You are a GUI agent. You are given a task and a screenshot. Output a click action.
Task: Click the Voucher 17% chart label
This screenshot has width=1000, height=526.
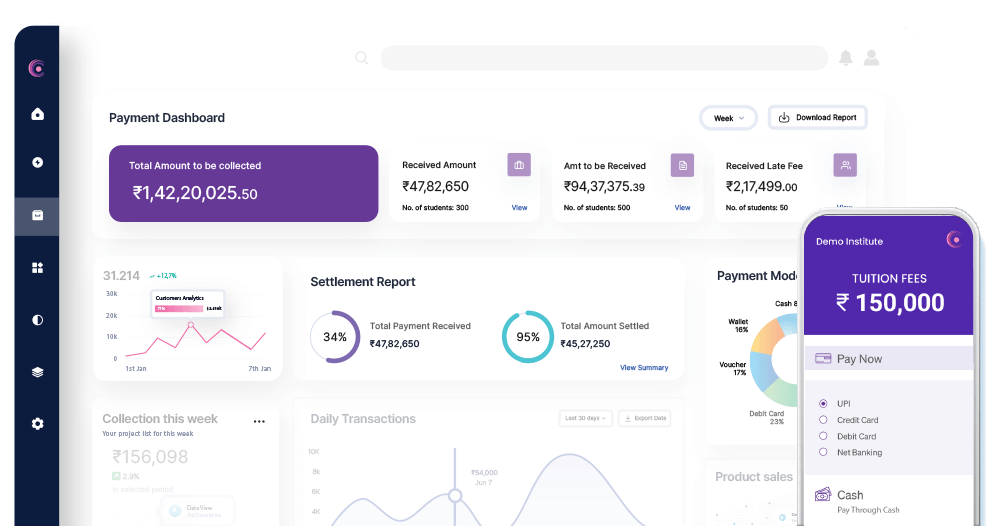click(x=733, y=369)
